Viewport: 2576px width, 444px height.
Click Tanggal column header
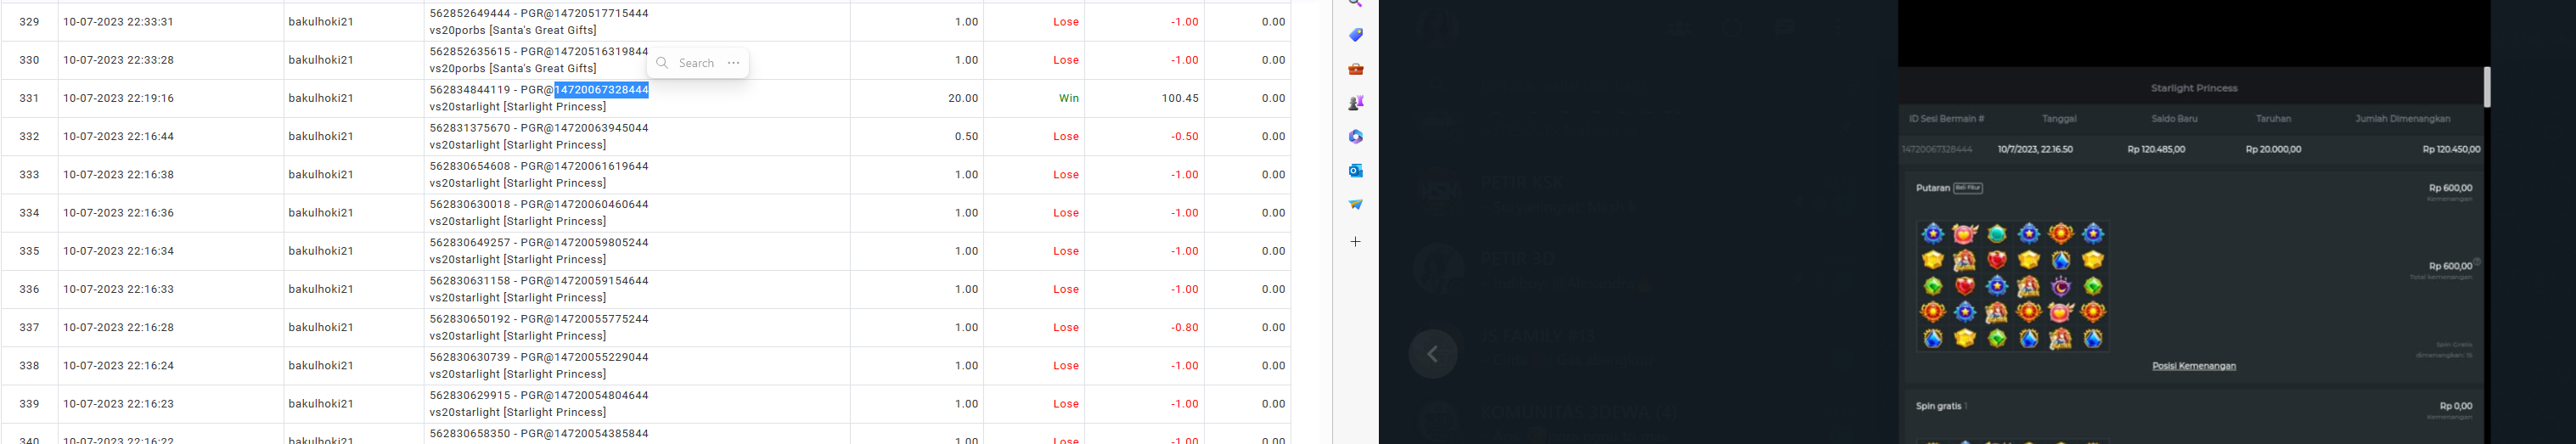pyautogui.click(x=2059, y=119)
